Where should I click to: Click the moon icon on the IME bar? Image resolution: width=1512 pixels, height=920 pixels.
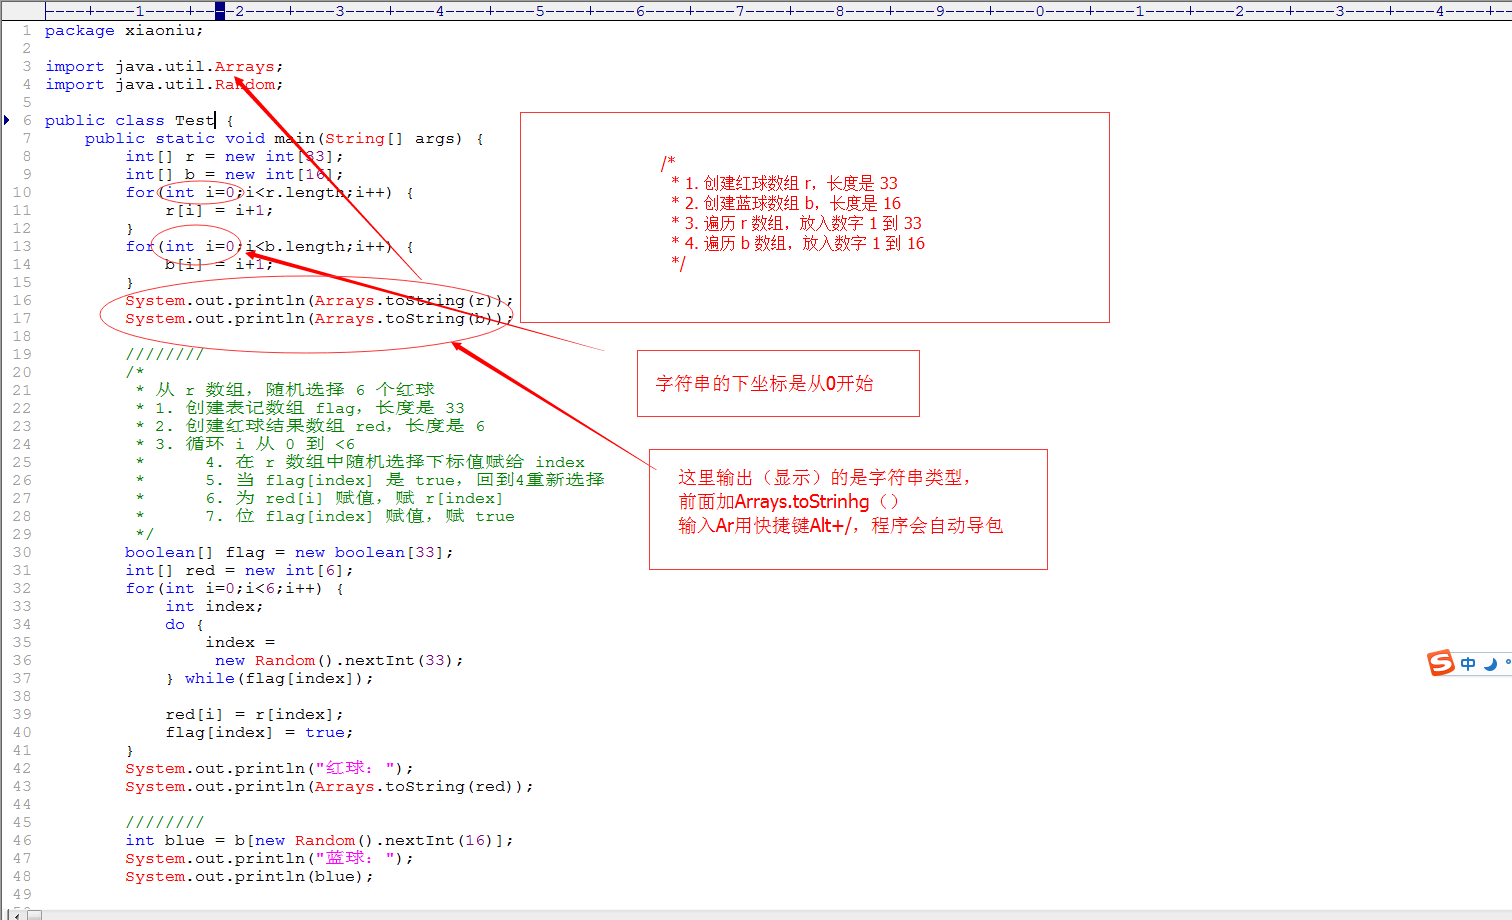point(1490,664)
